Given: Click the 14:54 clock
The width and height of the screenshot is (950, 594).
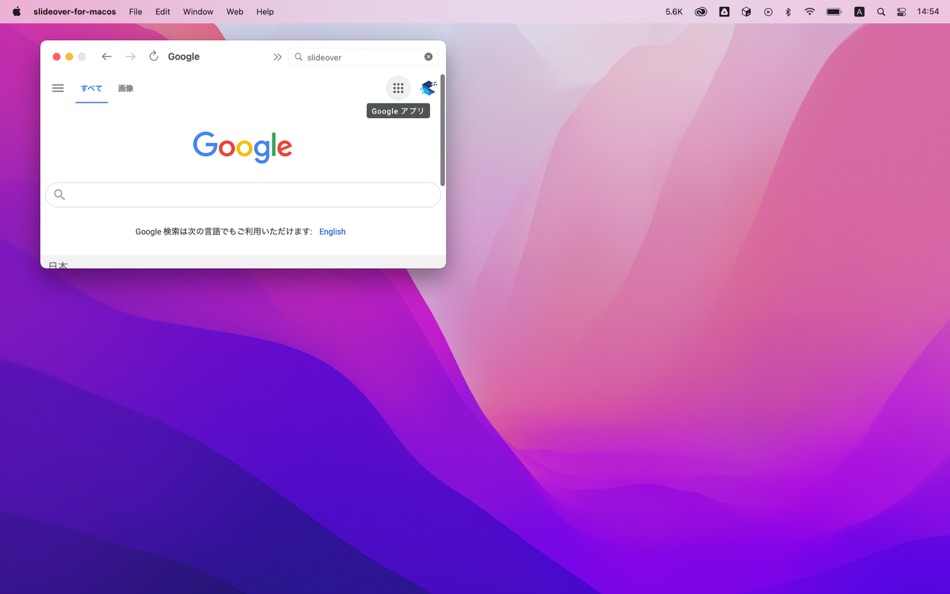Looking at the screenshot, I should 928,12.
